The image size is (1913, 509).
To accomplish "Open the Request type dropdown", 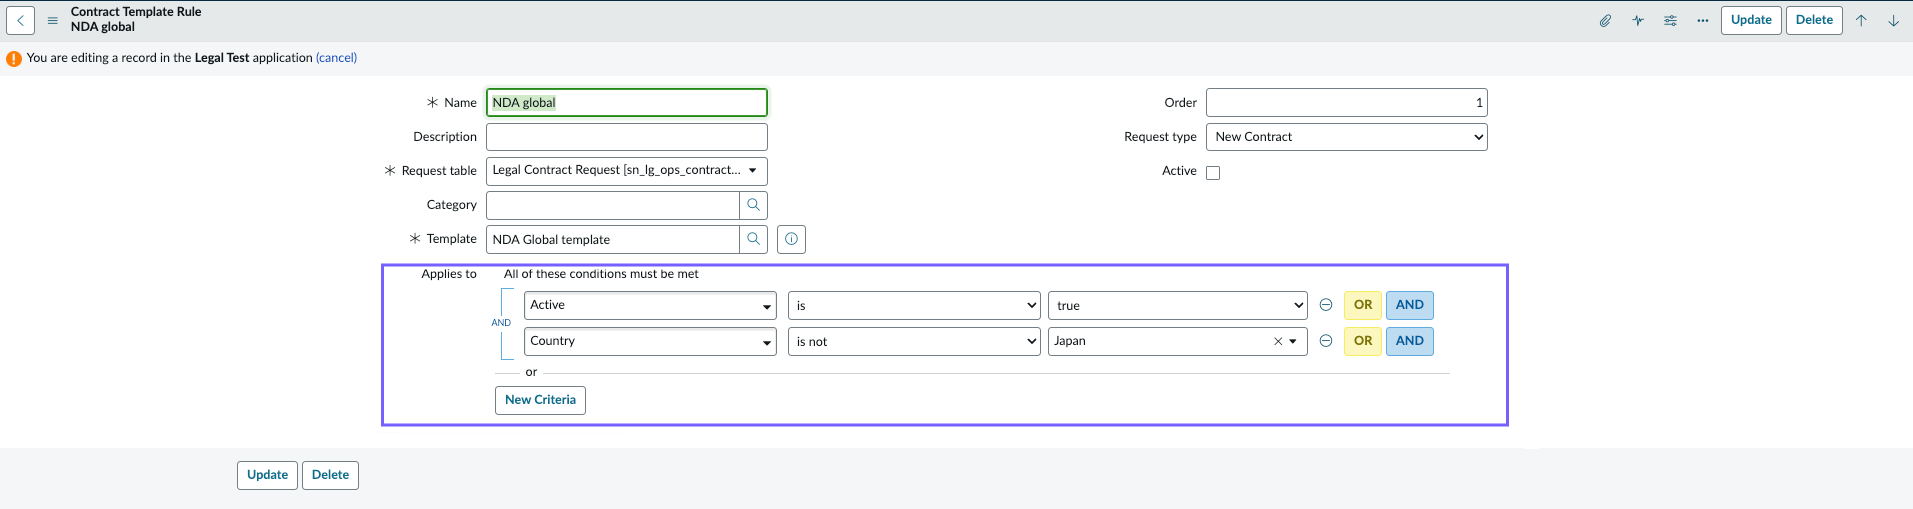I will tap(1346, 137).
